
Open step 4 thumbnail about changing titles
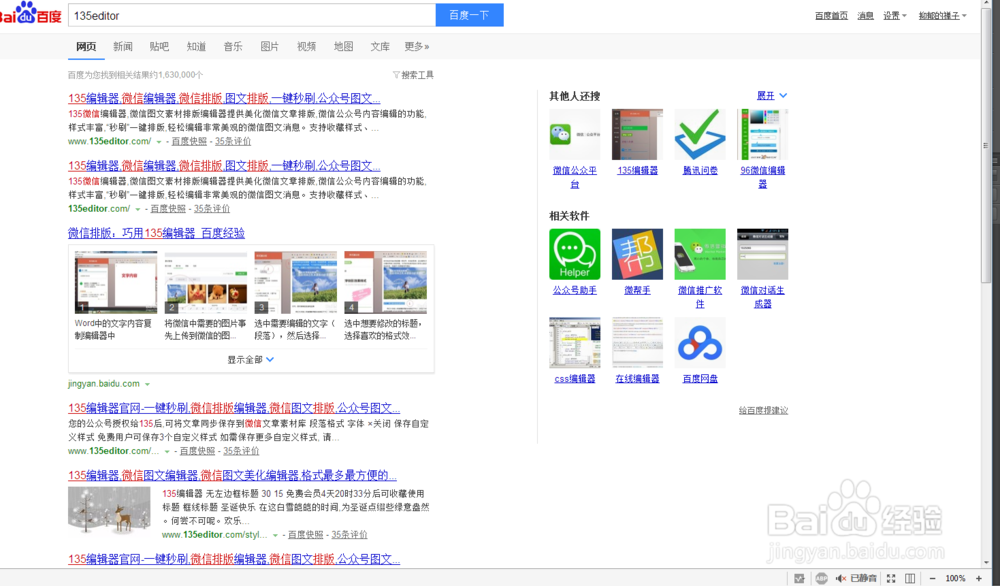385,282
